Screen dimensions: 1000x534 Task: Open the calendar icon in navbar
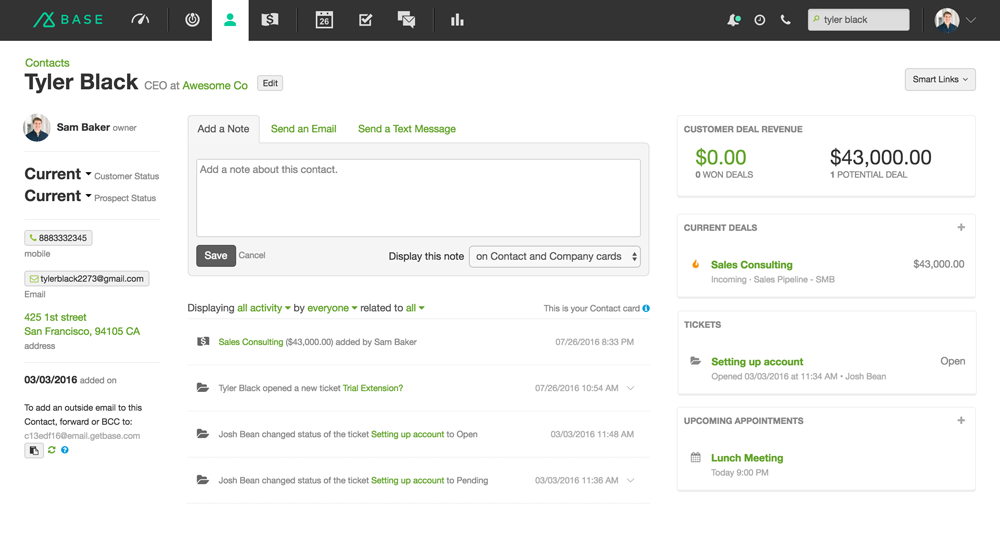324,20
